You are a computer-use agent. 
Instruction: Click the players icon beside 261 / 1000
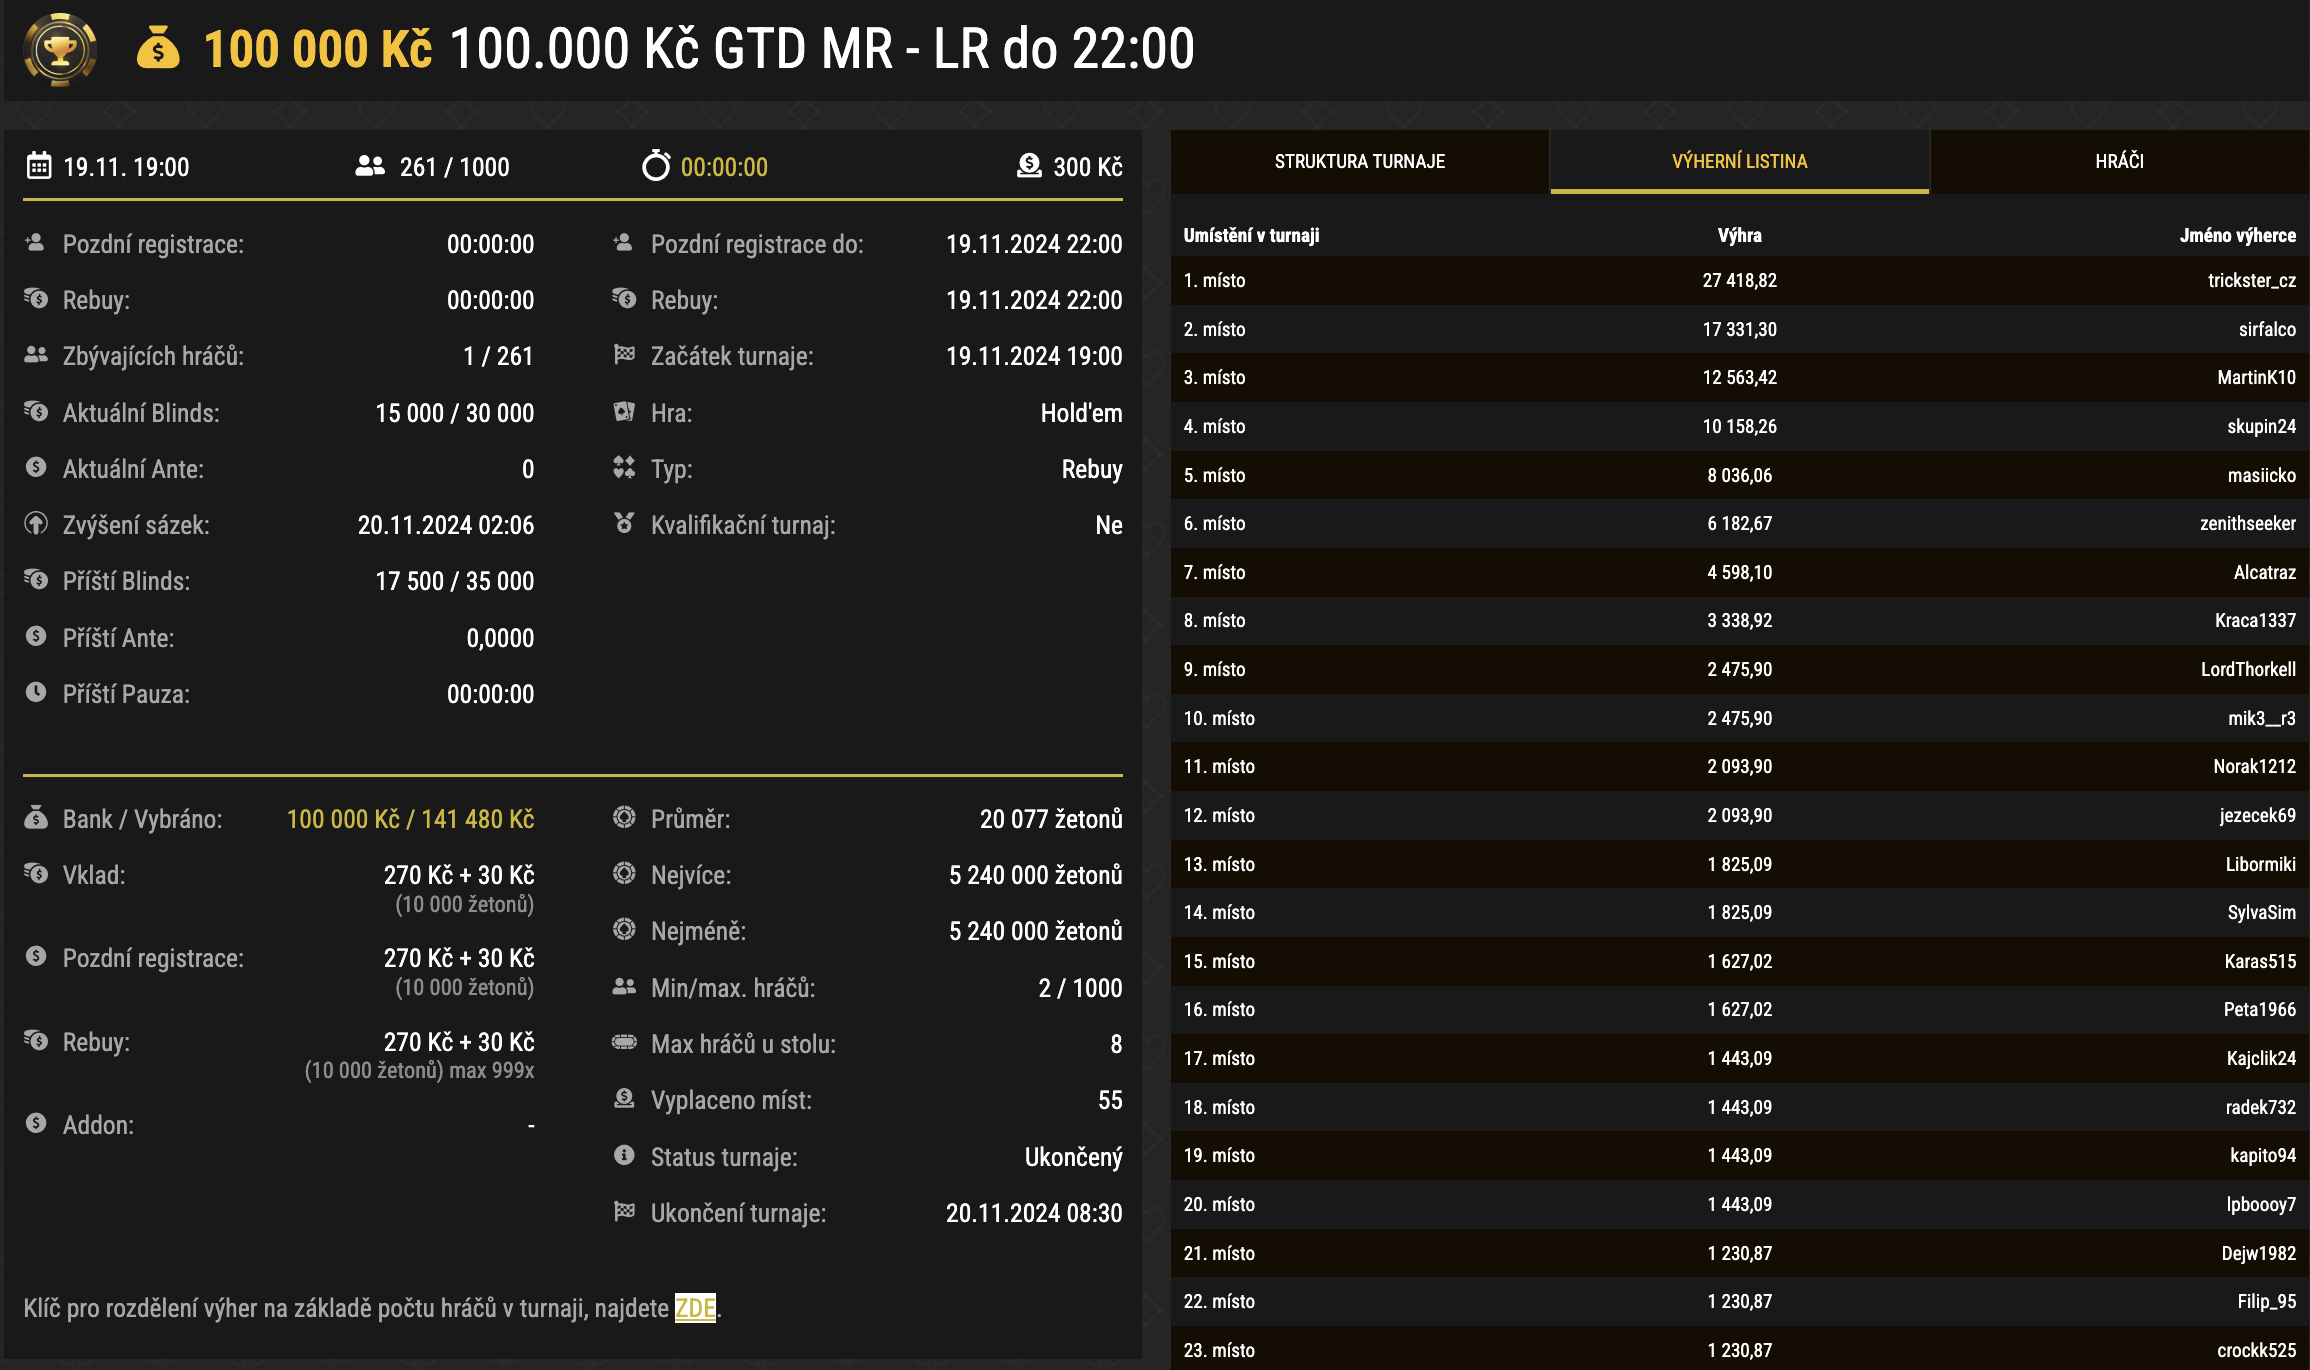[x=368, y=166]
